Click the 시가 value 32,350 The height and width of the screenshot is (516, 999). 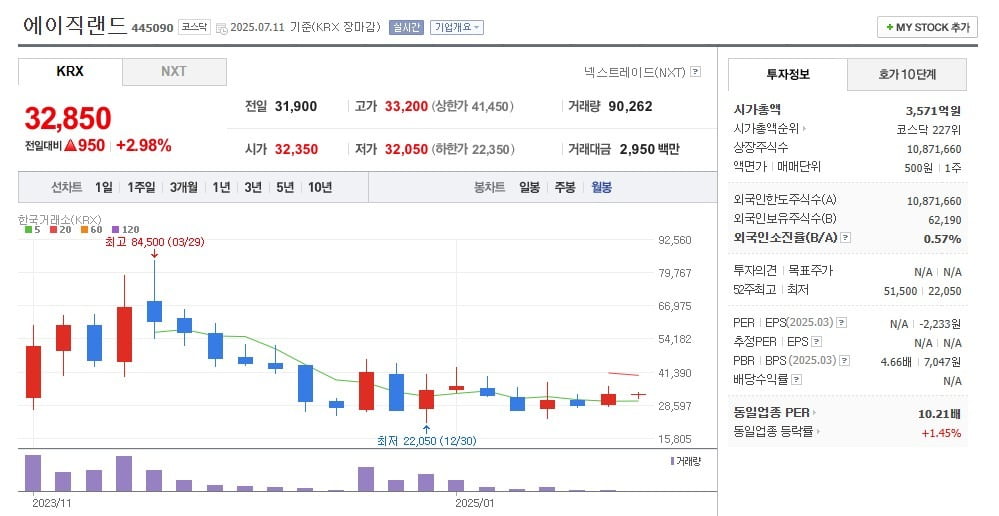point(296,149)
